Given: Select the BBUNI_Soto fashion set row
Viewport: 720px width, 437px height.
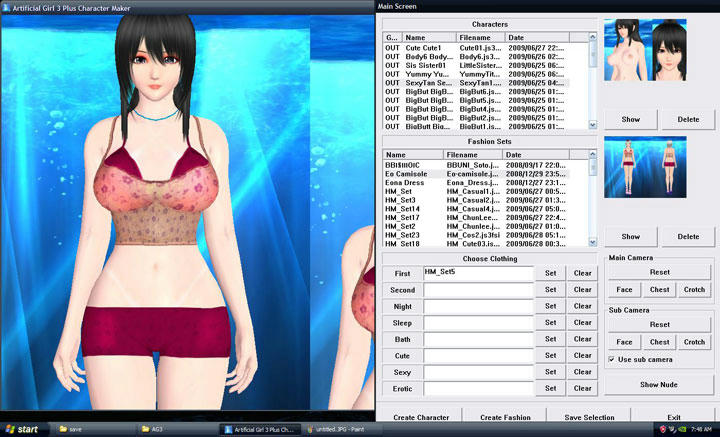Looking at the screenshot, I should point(476,165).
